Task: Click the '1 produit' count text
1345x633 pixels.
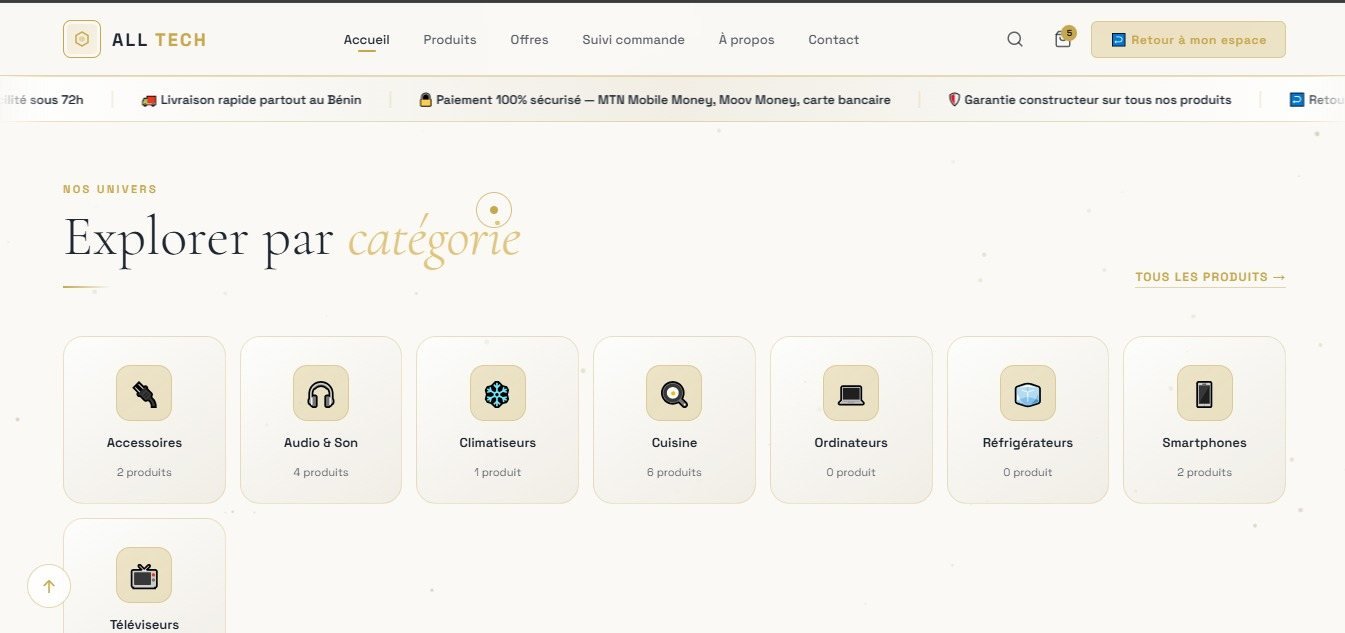Action: point(497,472)
